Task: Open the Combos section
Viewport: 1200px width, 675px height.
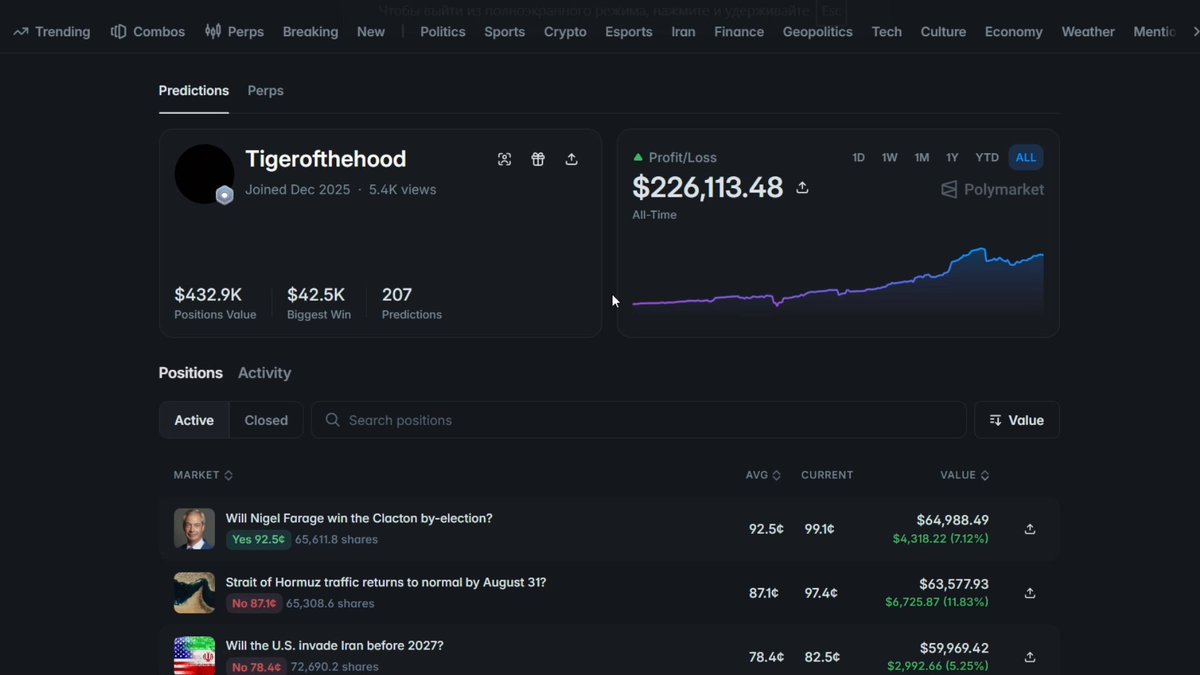Action: pyautogui.click(x=148, y=32)
